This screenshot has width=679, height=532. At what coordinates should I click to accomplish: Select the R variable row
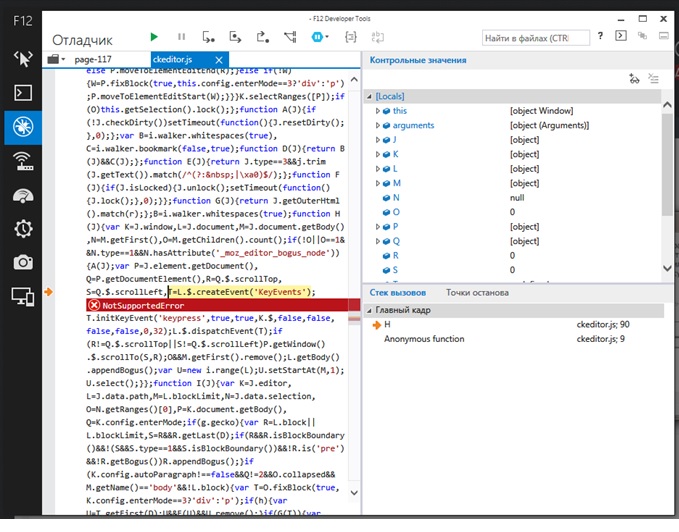click(x=513, y=256)
